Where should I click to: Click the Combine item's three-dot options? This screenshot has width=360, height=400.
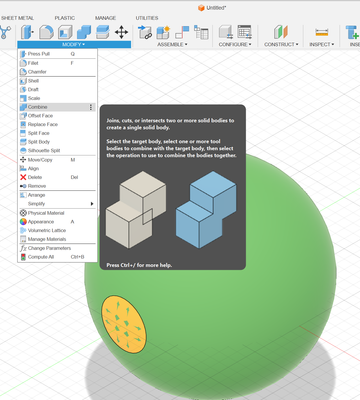(x=91, y=107)
